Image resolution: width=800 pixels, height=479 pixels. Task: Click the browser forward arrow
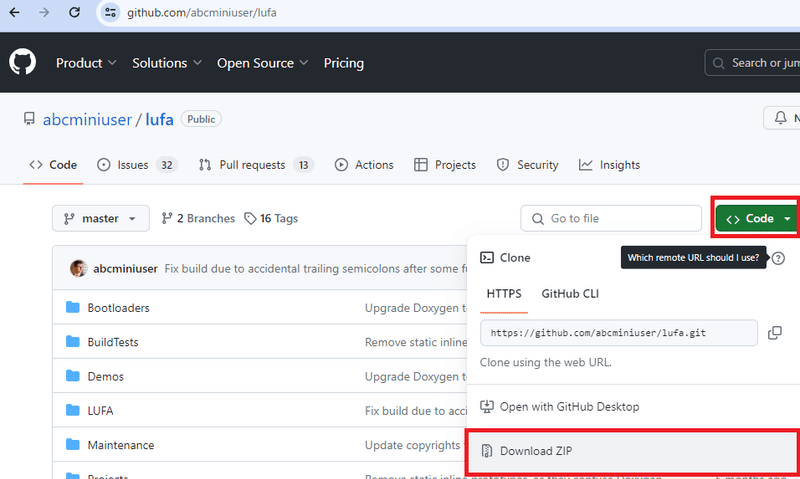(x=44, y=12)
